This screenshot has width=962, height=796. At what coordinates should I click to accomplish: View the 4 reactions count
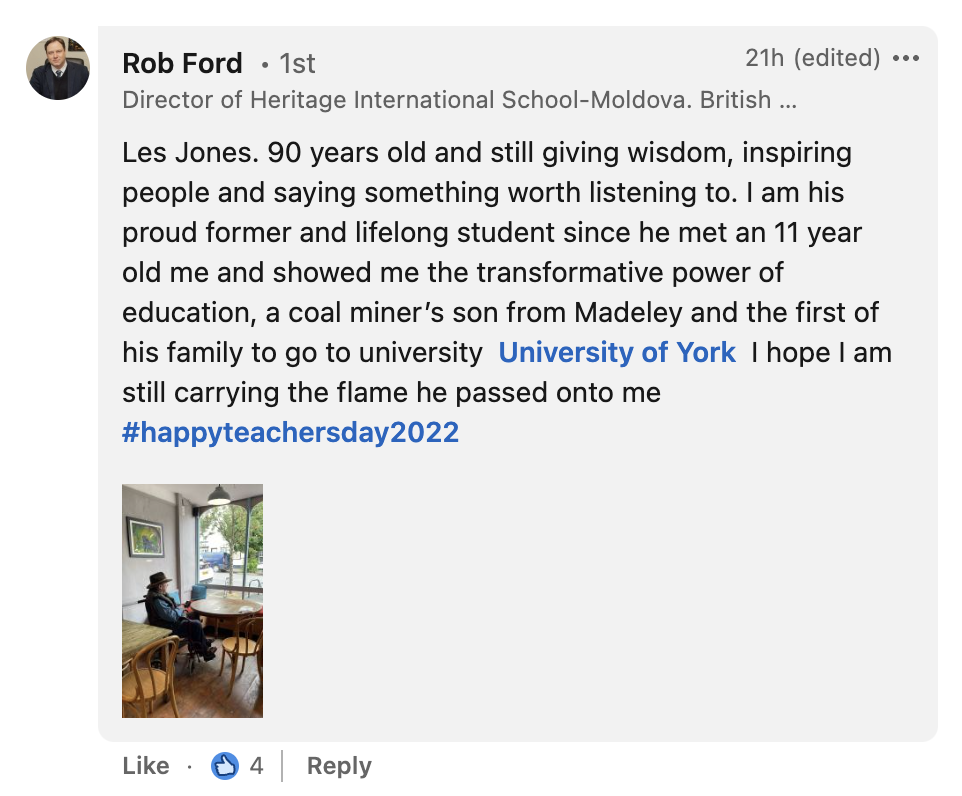[x=257, y=766]
